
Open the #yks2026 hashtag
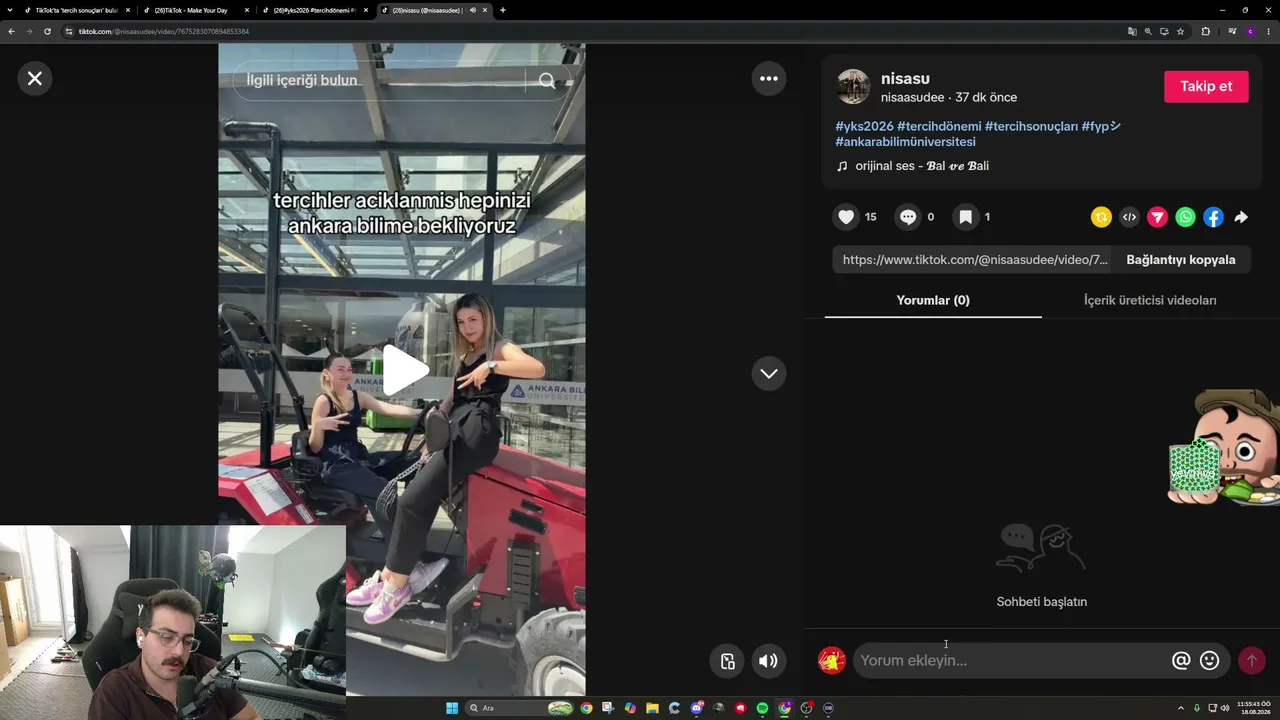(x=864, y=126)
